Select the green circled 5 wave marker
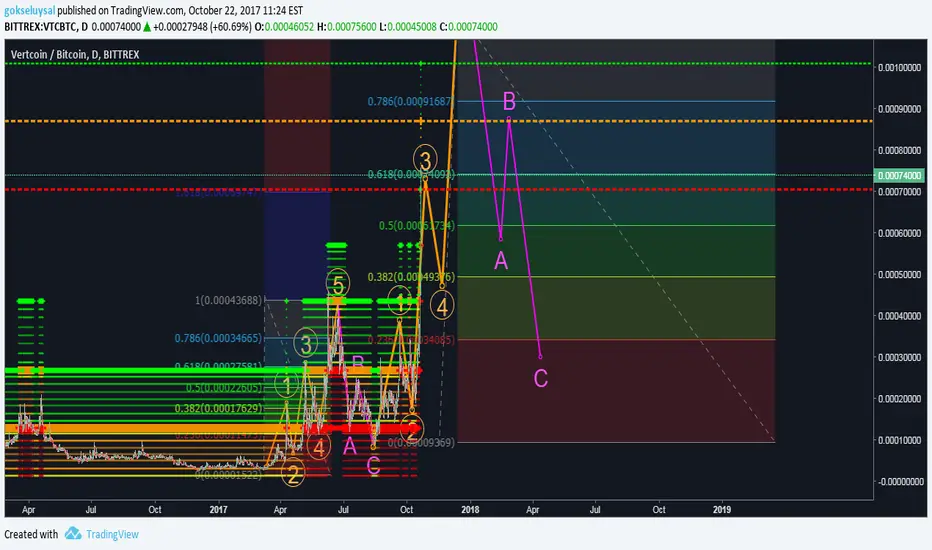This screenshot has width=932, height=550. point(338,285)
